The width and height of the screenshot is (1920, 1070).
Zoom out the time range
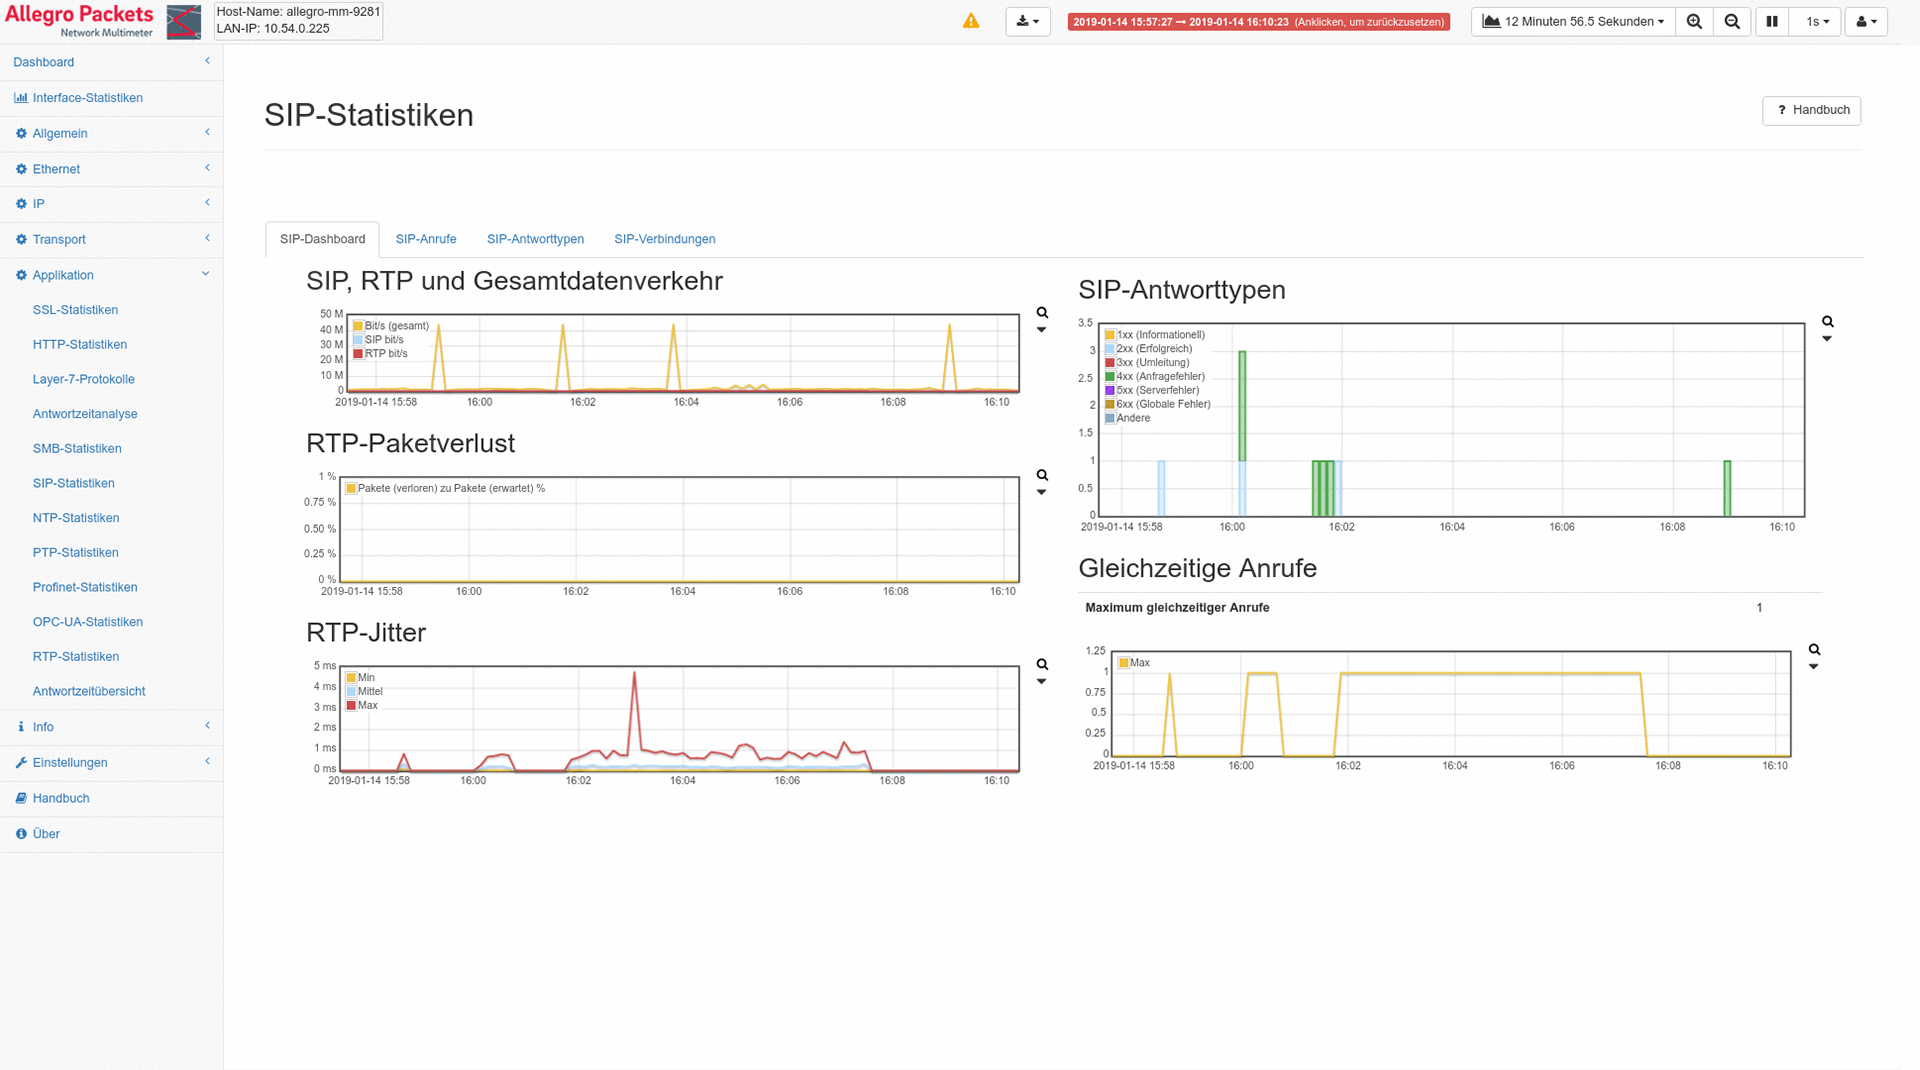[x=1732, y=21]
